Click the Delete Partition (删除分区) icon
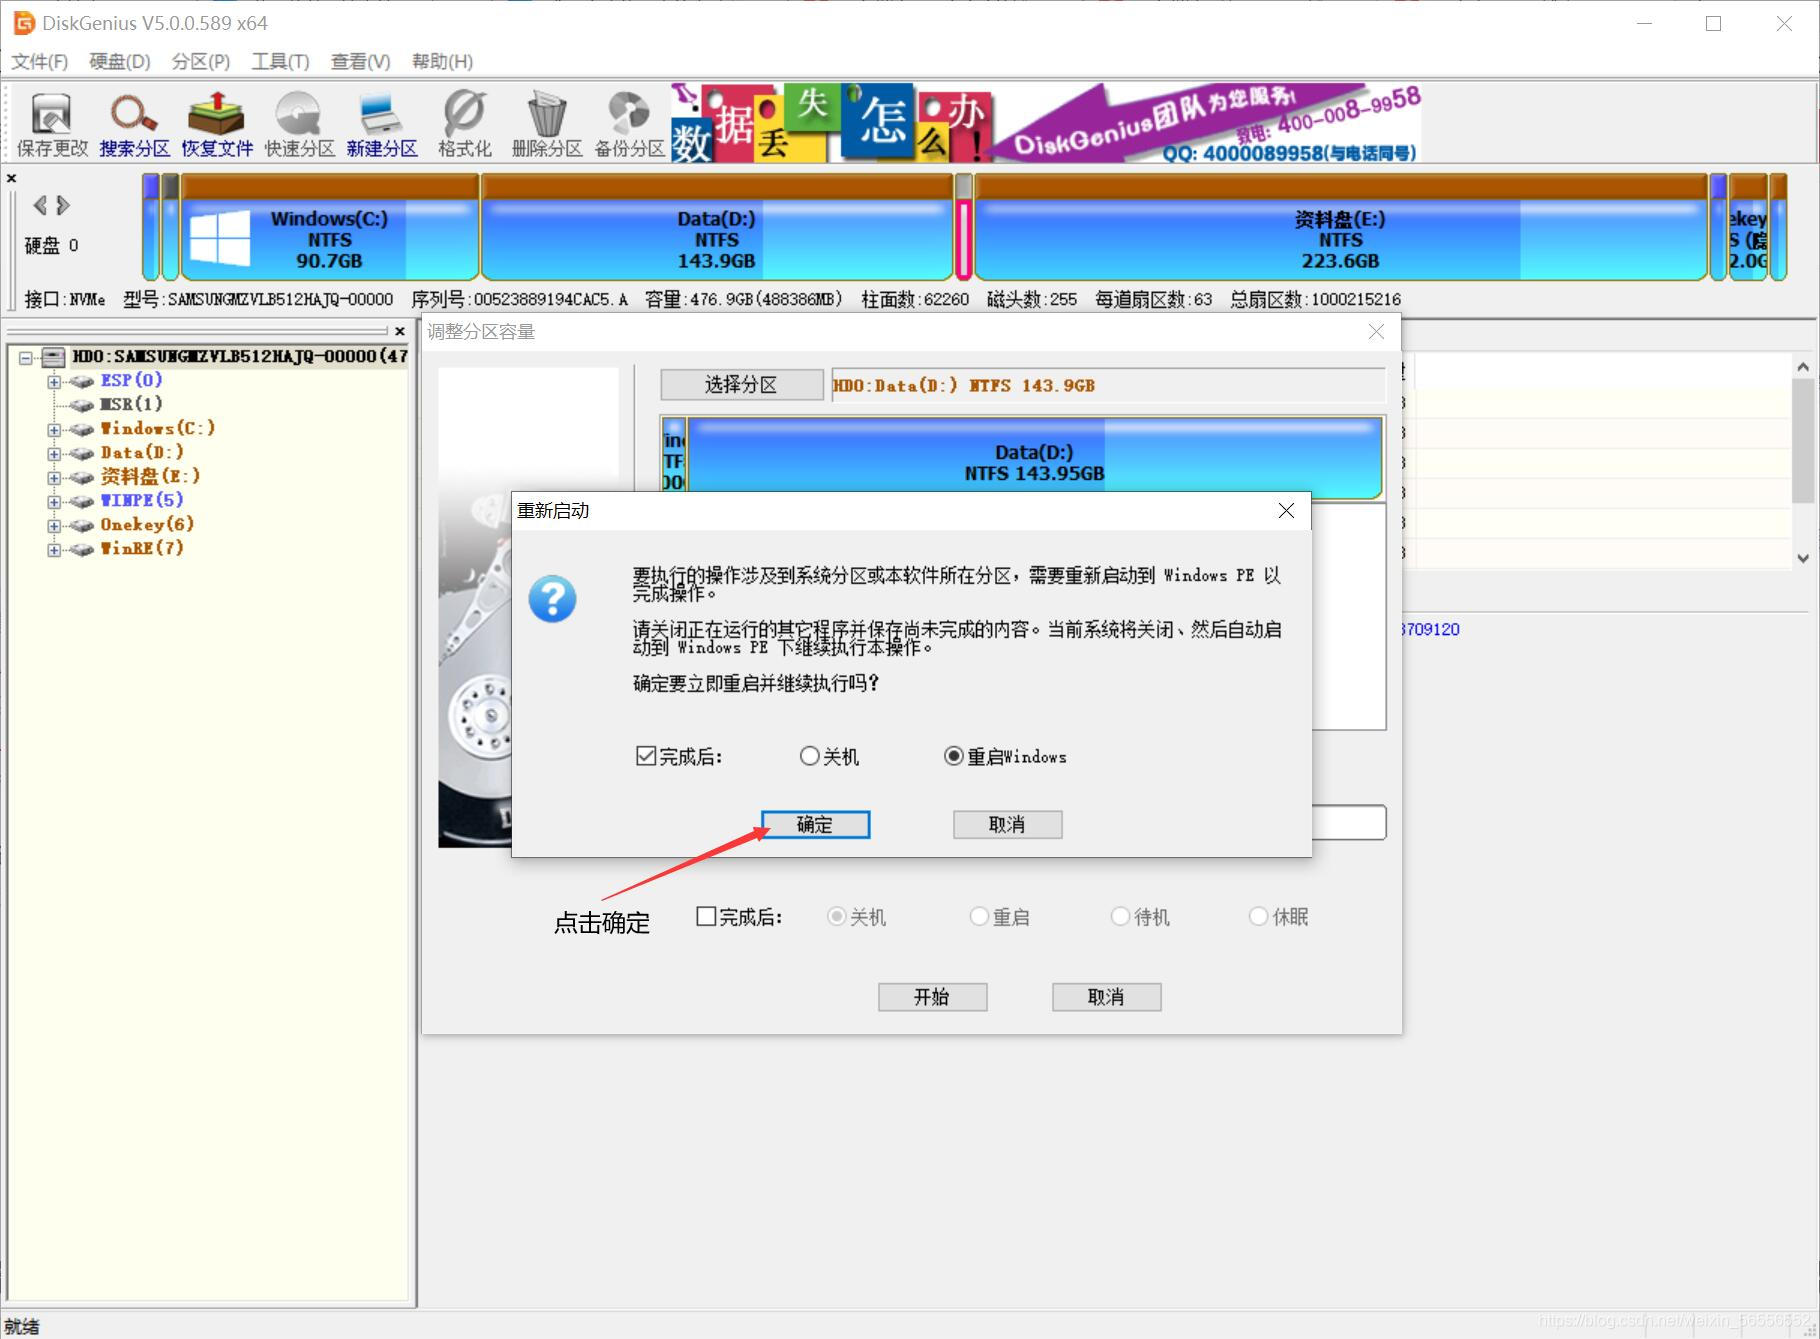The image size is (1820, 1339). click(x=547, y=125)
